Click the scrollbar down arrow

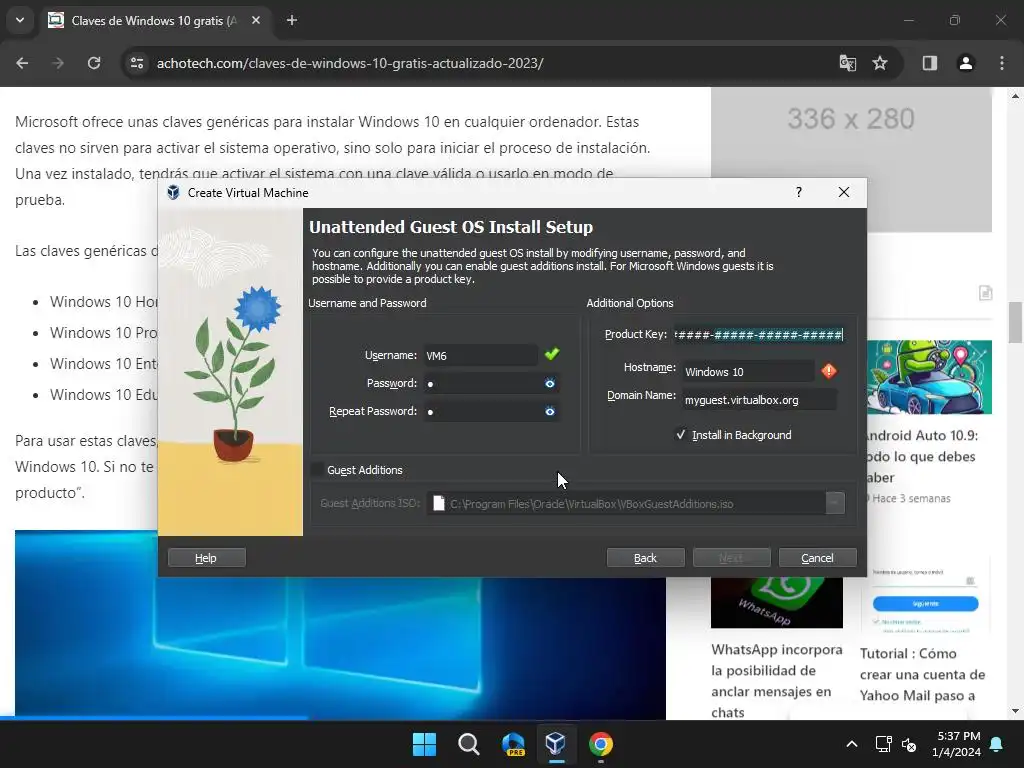click(1015, 711)
